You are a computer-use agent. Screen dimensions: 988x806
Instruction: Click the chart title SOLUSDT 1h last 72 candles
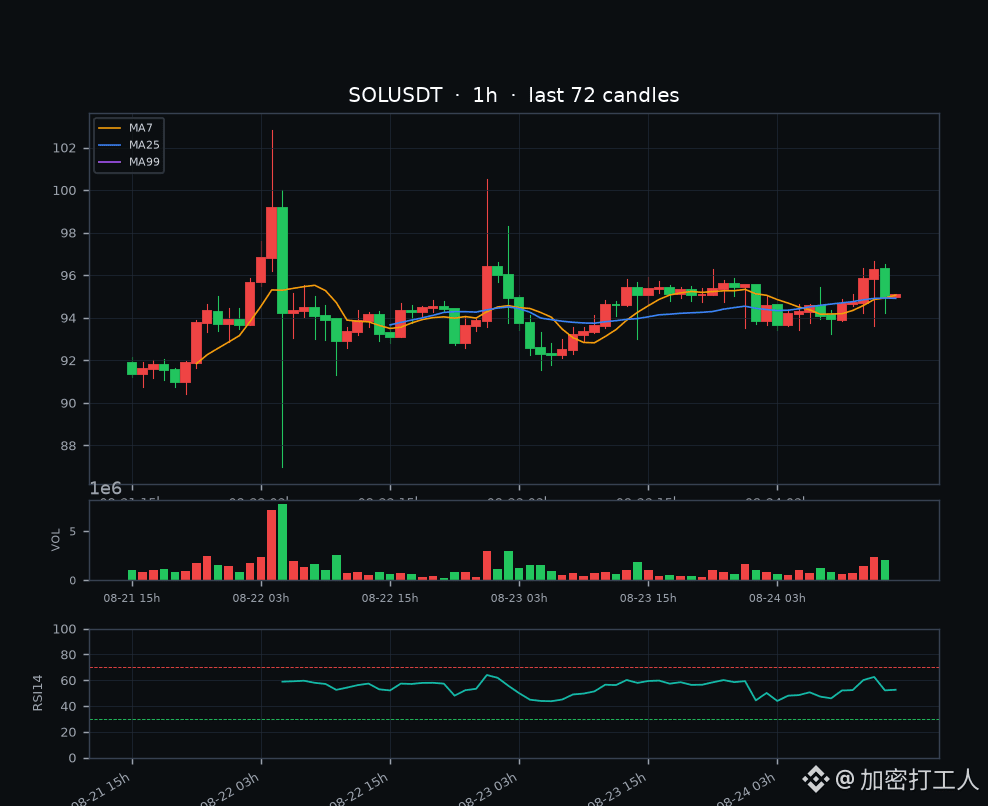(x=514, y=95)
